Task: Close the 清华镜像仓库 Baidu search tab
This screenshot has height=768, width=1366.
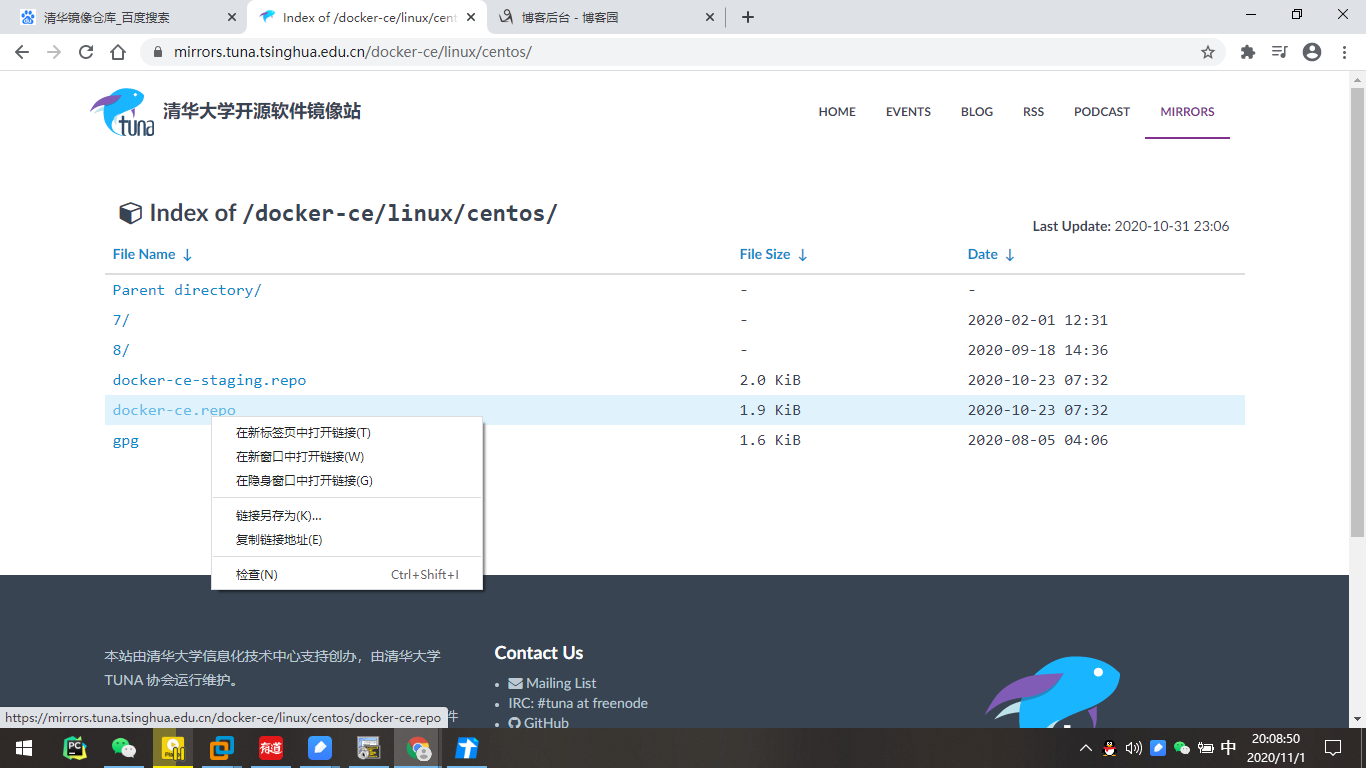Action: pos(232,17)
